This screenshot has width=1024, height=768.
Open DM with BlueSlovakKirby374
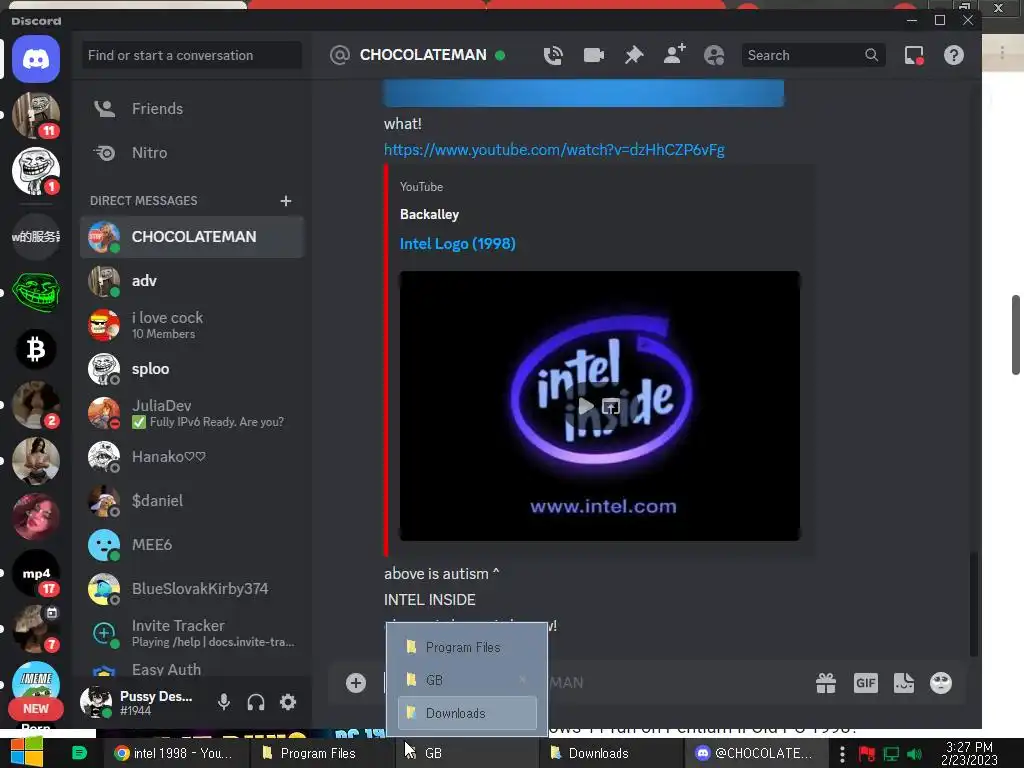pyautogui.click(x=192, y=588)
